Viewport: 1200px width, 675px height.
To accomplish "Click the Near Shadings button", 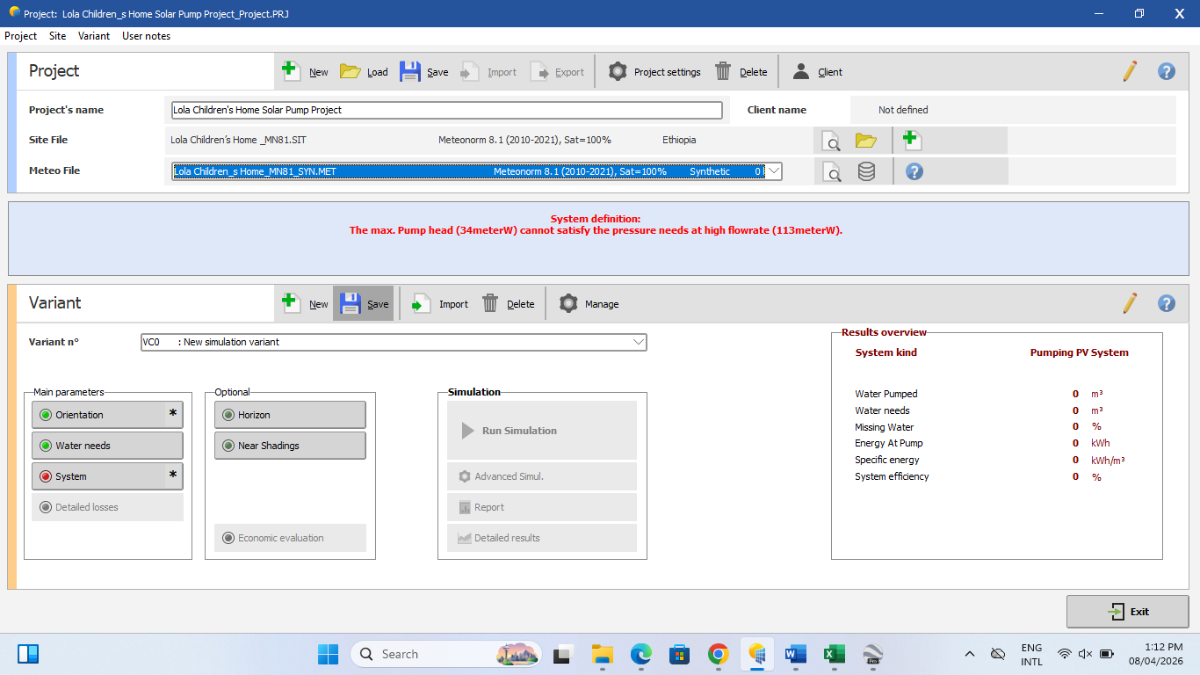I will point(290,446).
